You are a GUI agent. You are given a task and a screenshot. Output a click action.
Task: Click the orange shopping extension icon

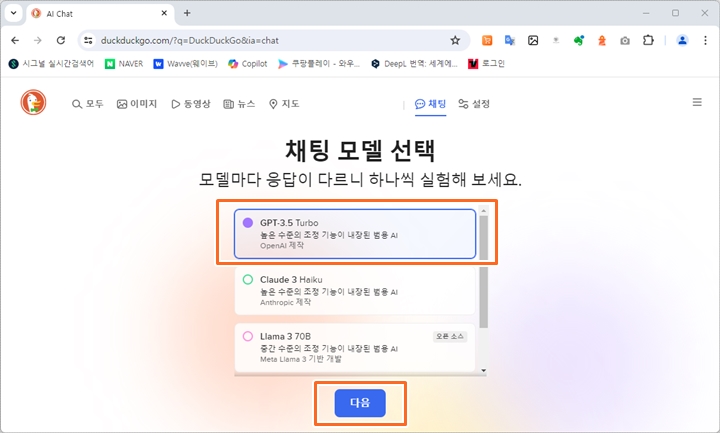[487, 40]
